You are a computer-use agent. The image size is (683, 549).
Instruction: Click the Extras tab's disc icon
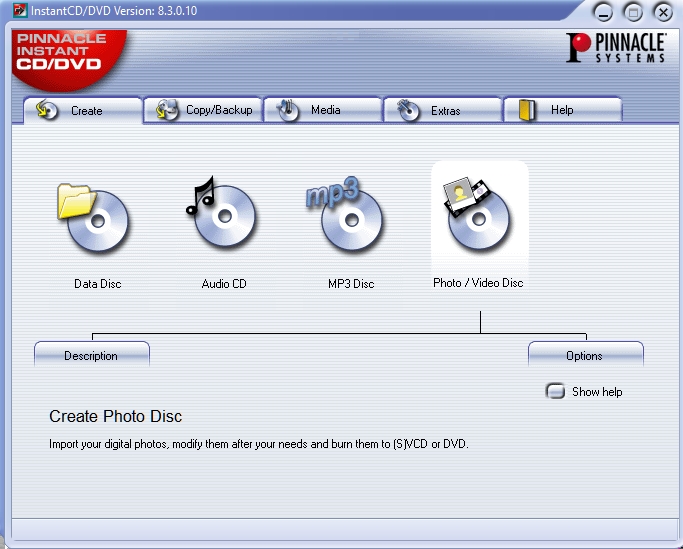click(408, 110)
